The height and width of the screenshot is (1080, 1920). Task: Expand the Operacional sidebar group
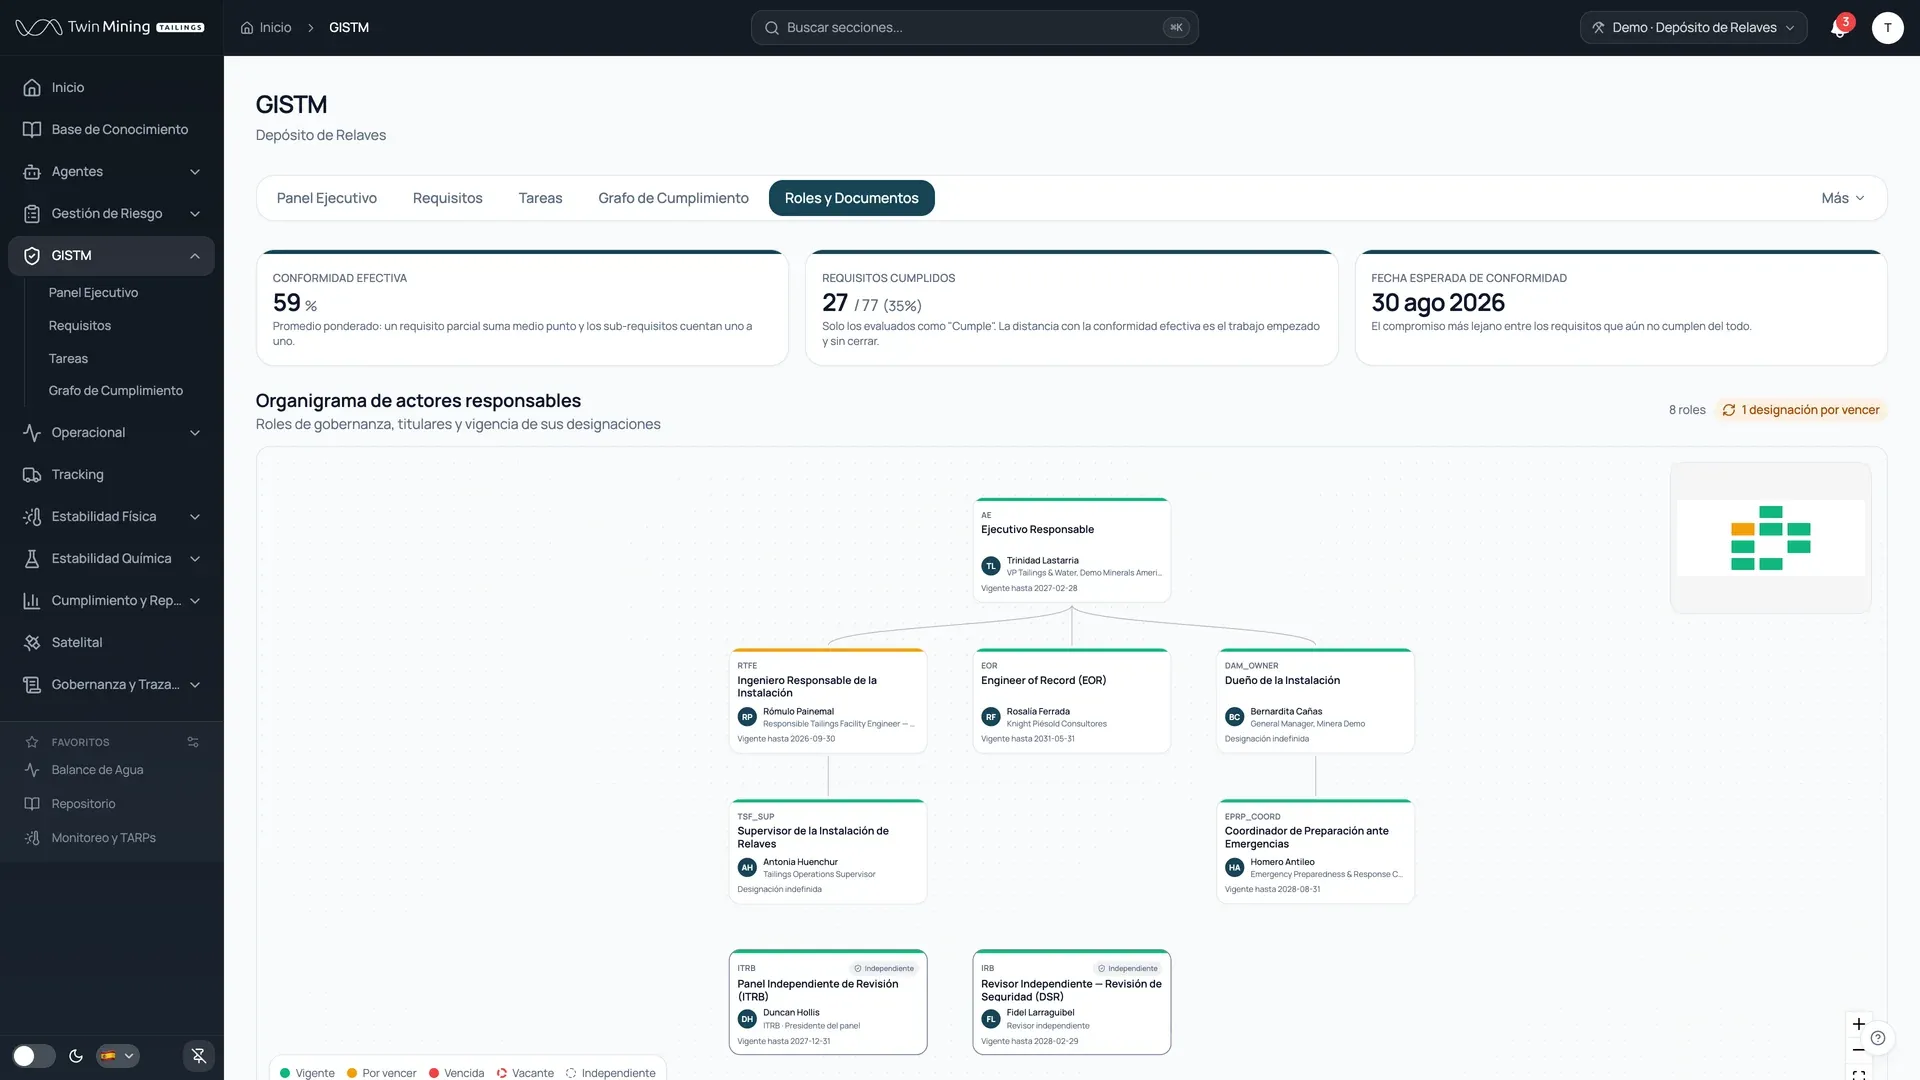pos(111,433)
